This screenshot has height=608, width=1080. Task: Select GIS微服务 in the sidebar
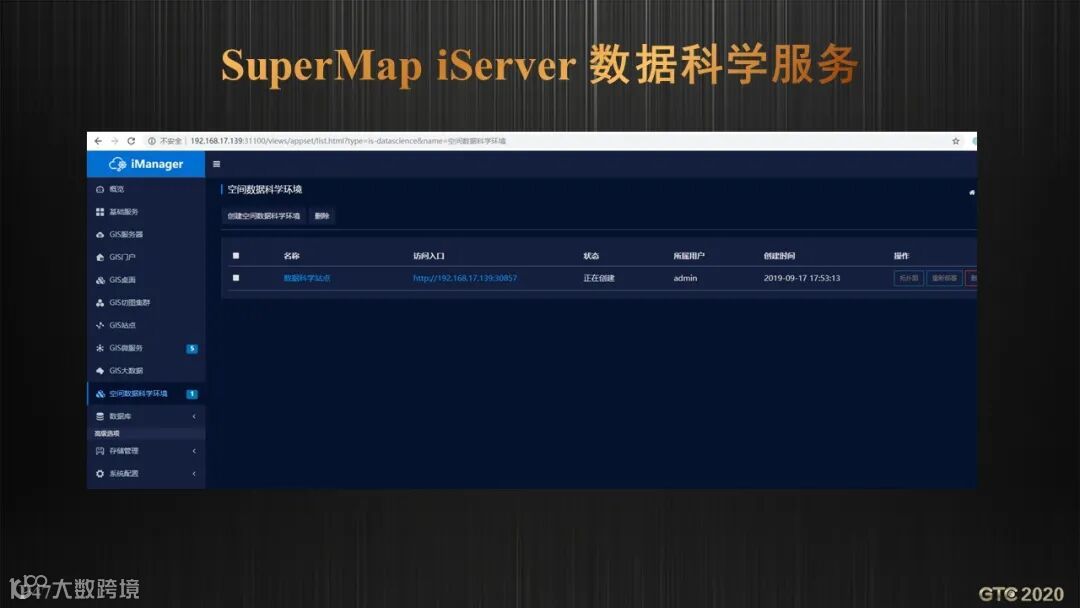(146, 348)
